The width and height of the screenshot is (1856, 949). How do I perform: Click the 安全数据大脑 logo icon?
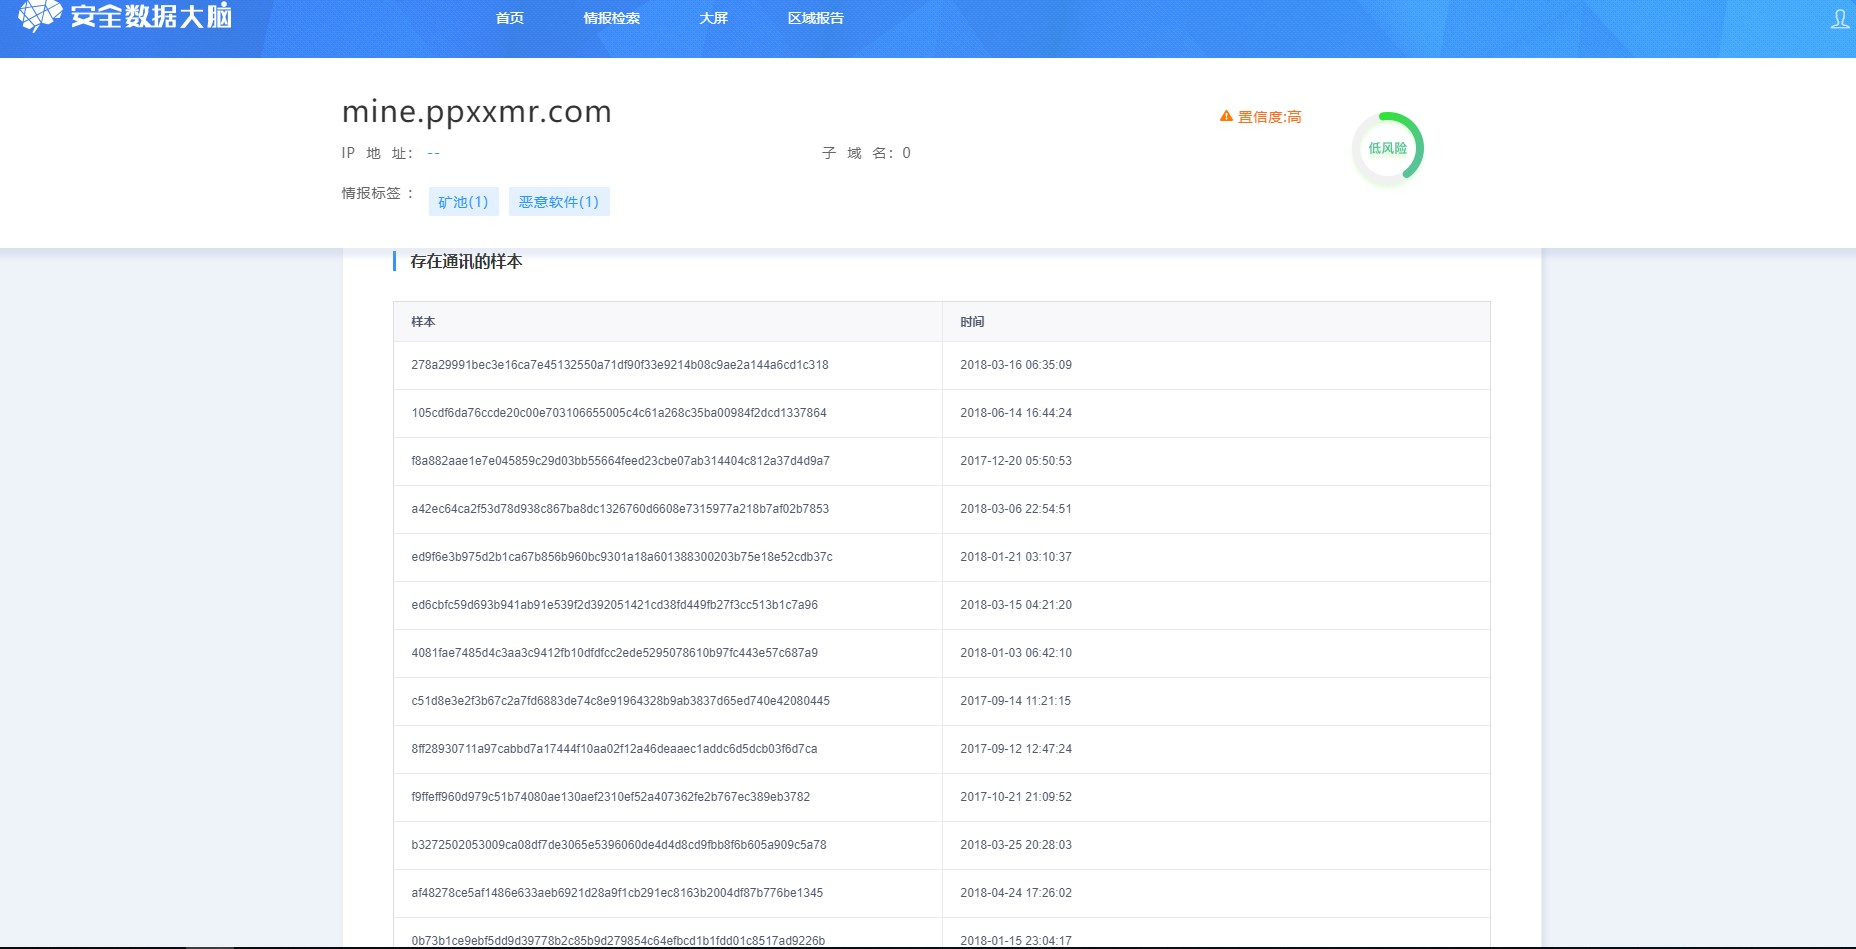(x=39, y=15)
